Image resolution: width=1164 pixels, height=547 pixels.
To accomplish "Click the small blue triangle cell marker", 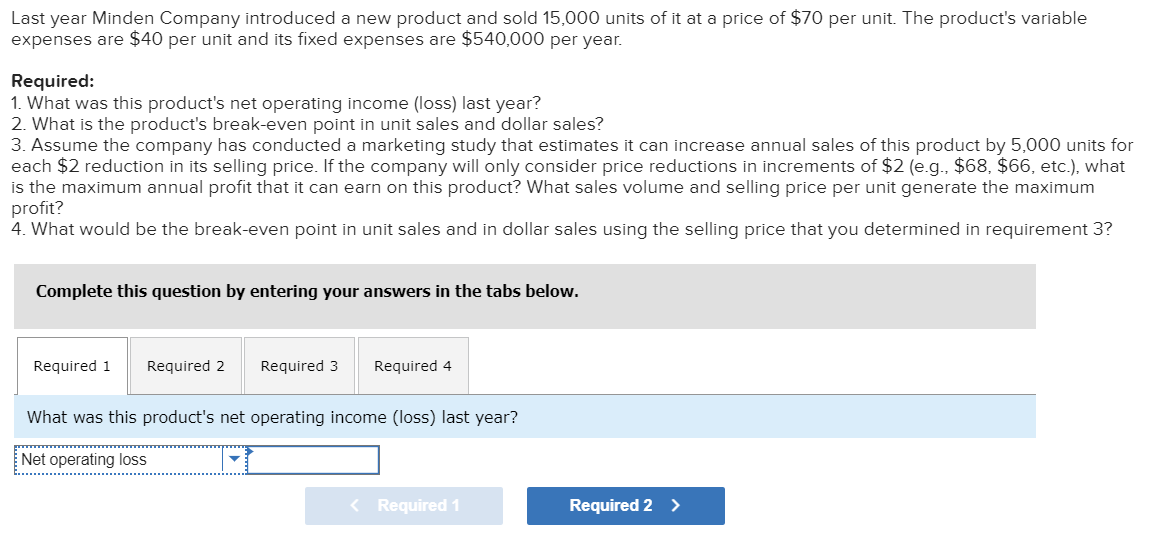I will 251,451.
